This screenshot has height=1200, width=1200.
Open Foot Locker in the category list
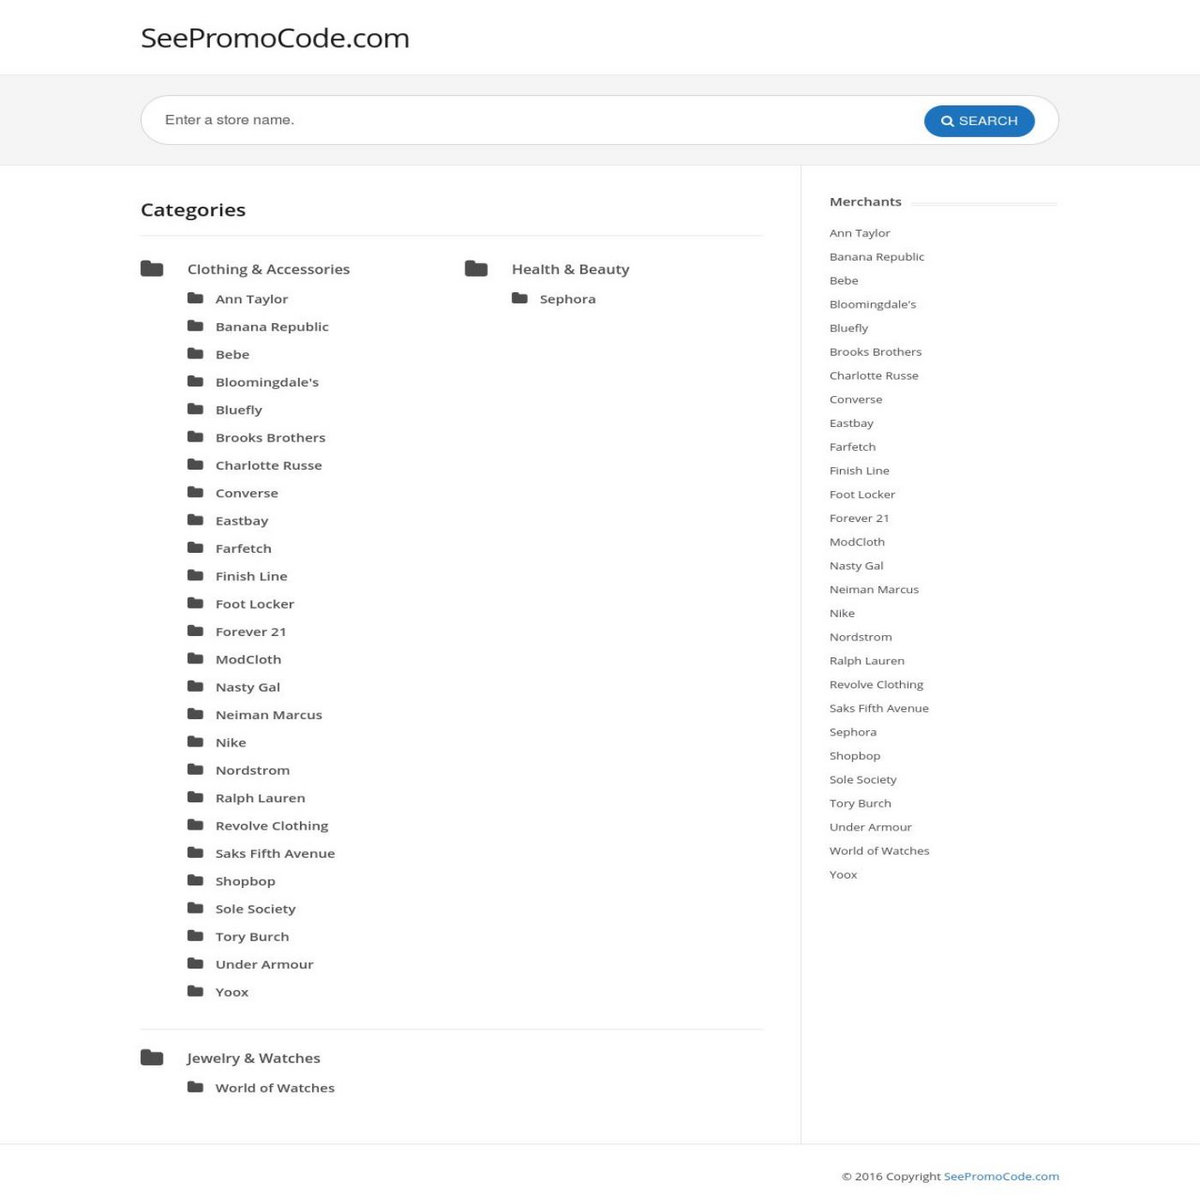point(255,604)
